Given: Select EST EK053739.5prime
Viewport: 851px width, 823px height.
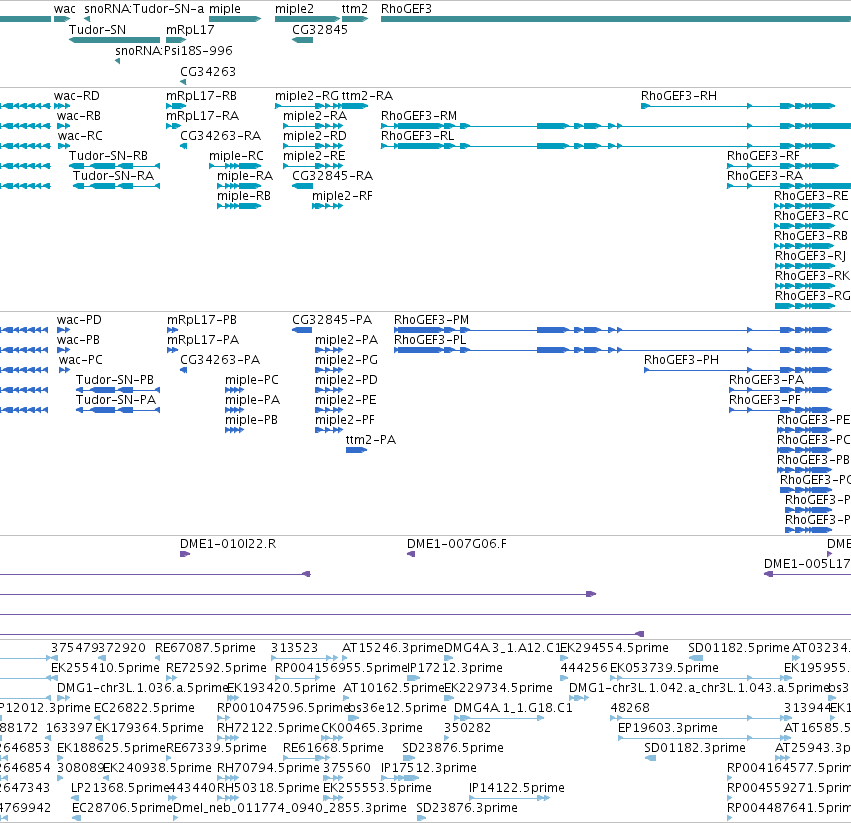Looking at the screenshot, I should click(x=701, y=678).
